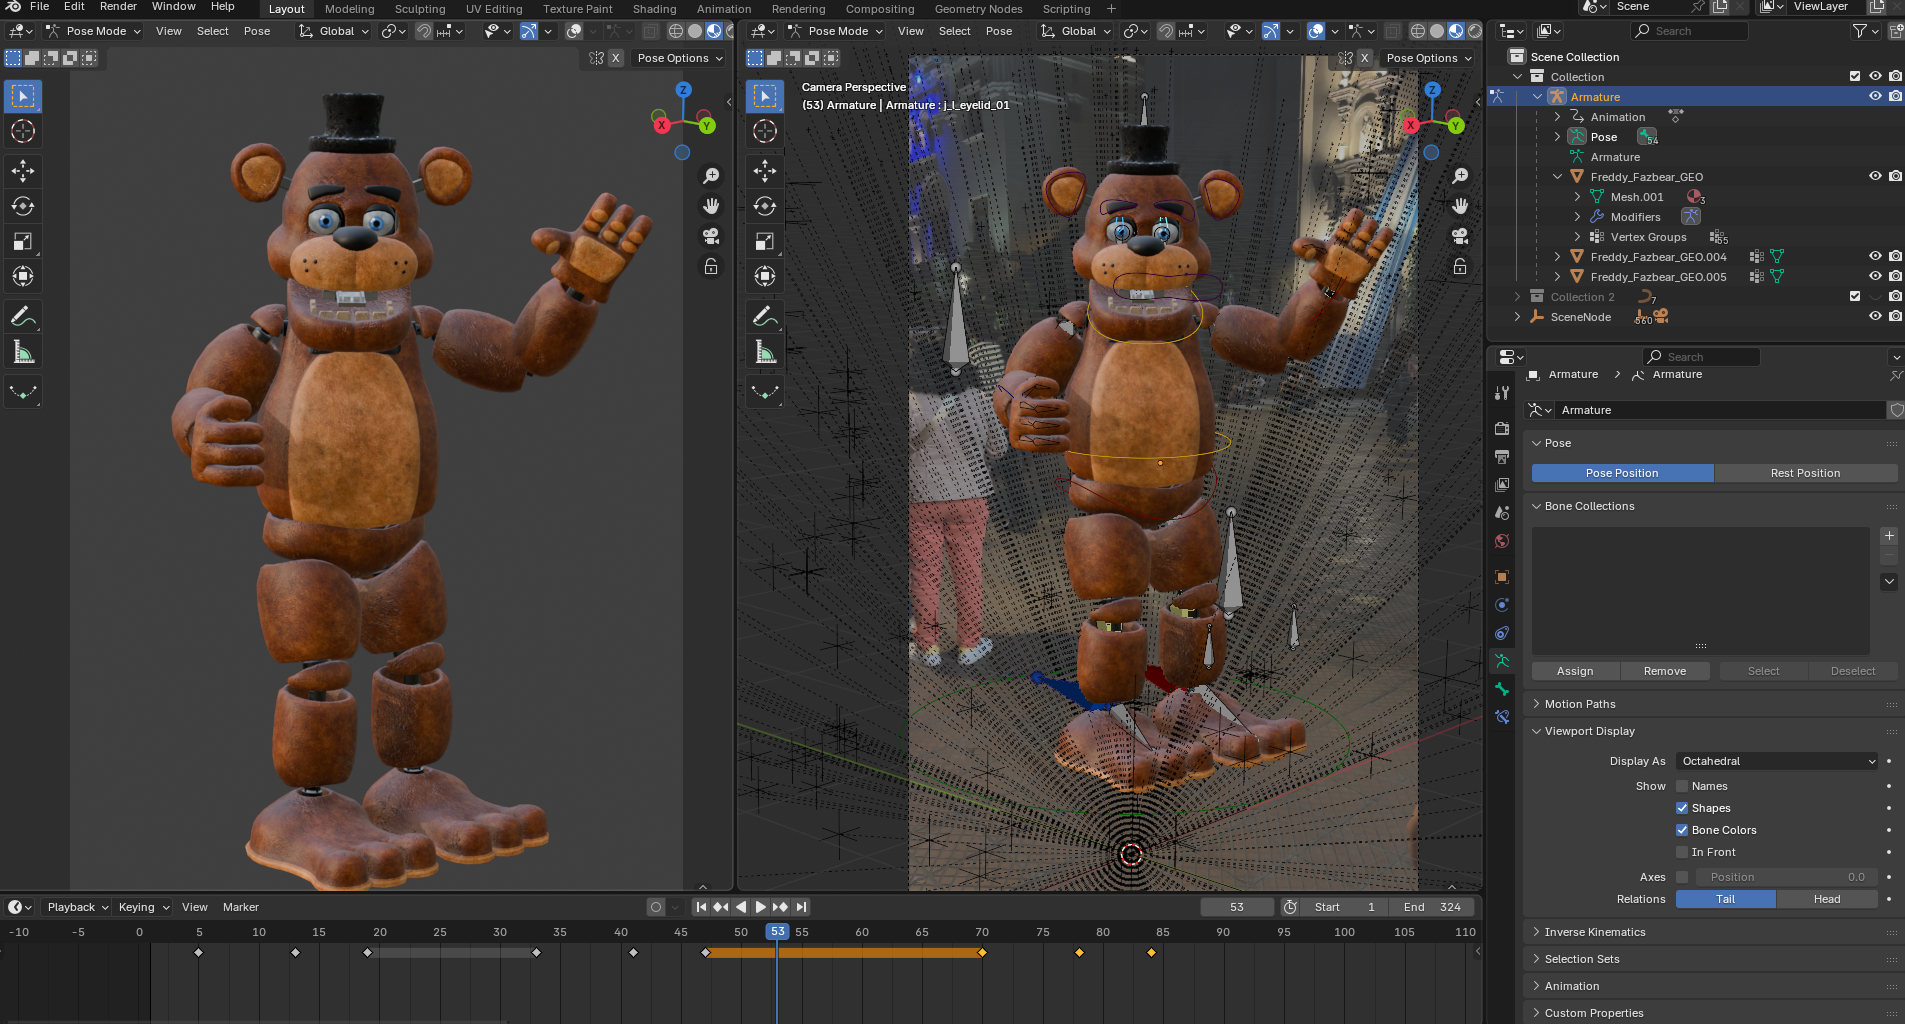This screenshot has width=1905, height=1024.
Task: Open the Render properties tab
Action: [1502, 428]
